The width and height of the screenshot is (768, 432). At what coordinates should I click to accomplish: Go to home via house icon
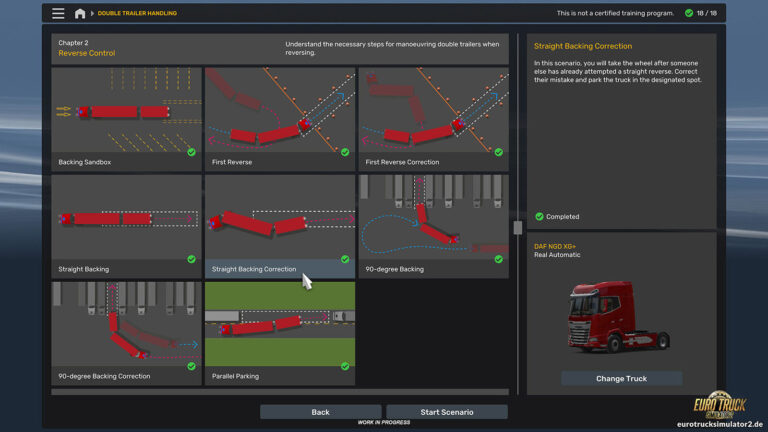80,14
